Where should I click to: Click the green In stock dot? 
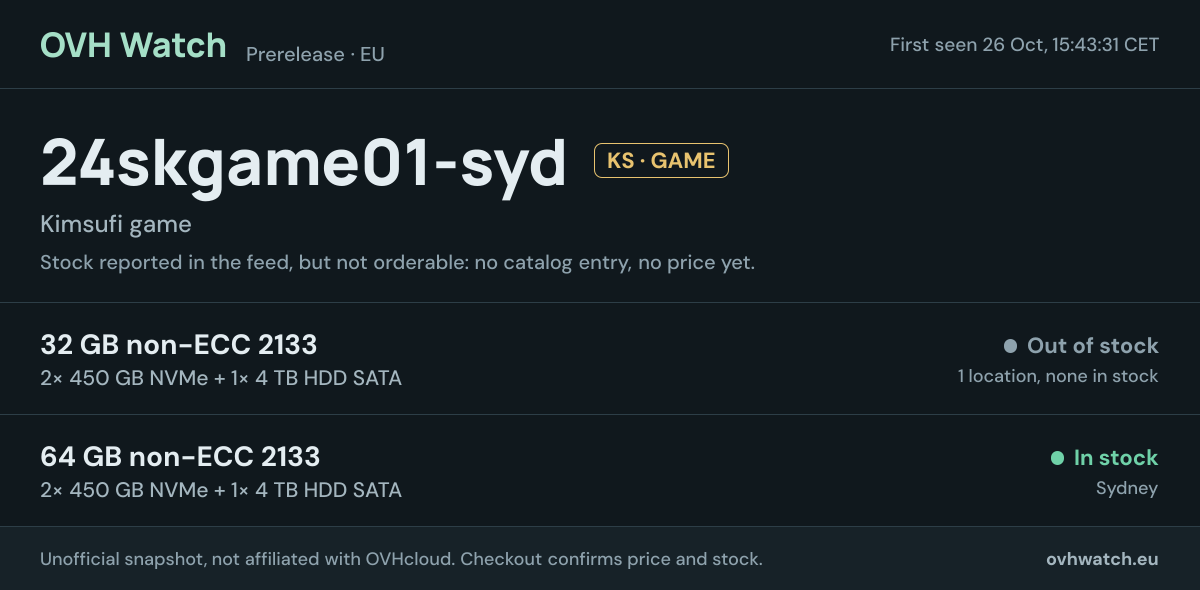point(1057,458)
